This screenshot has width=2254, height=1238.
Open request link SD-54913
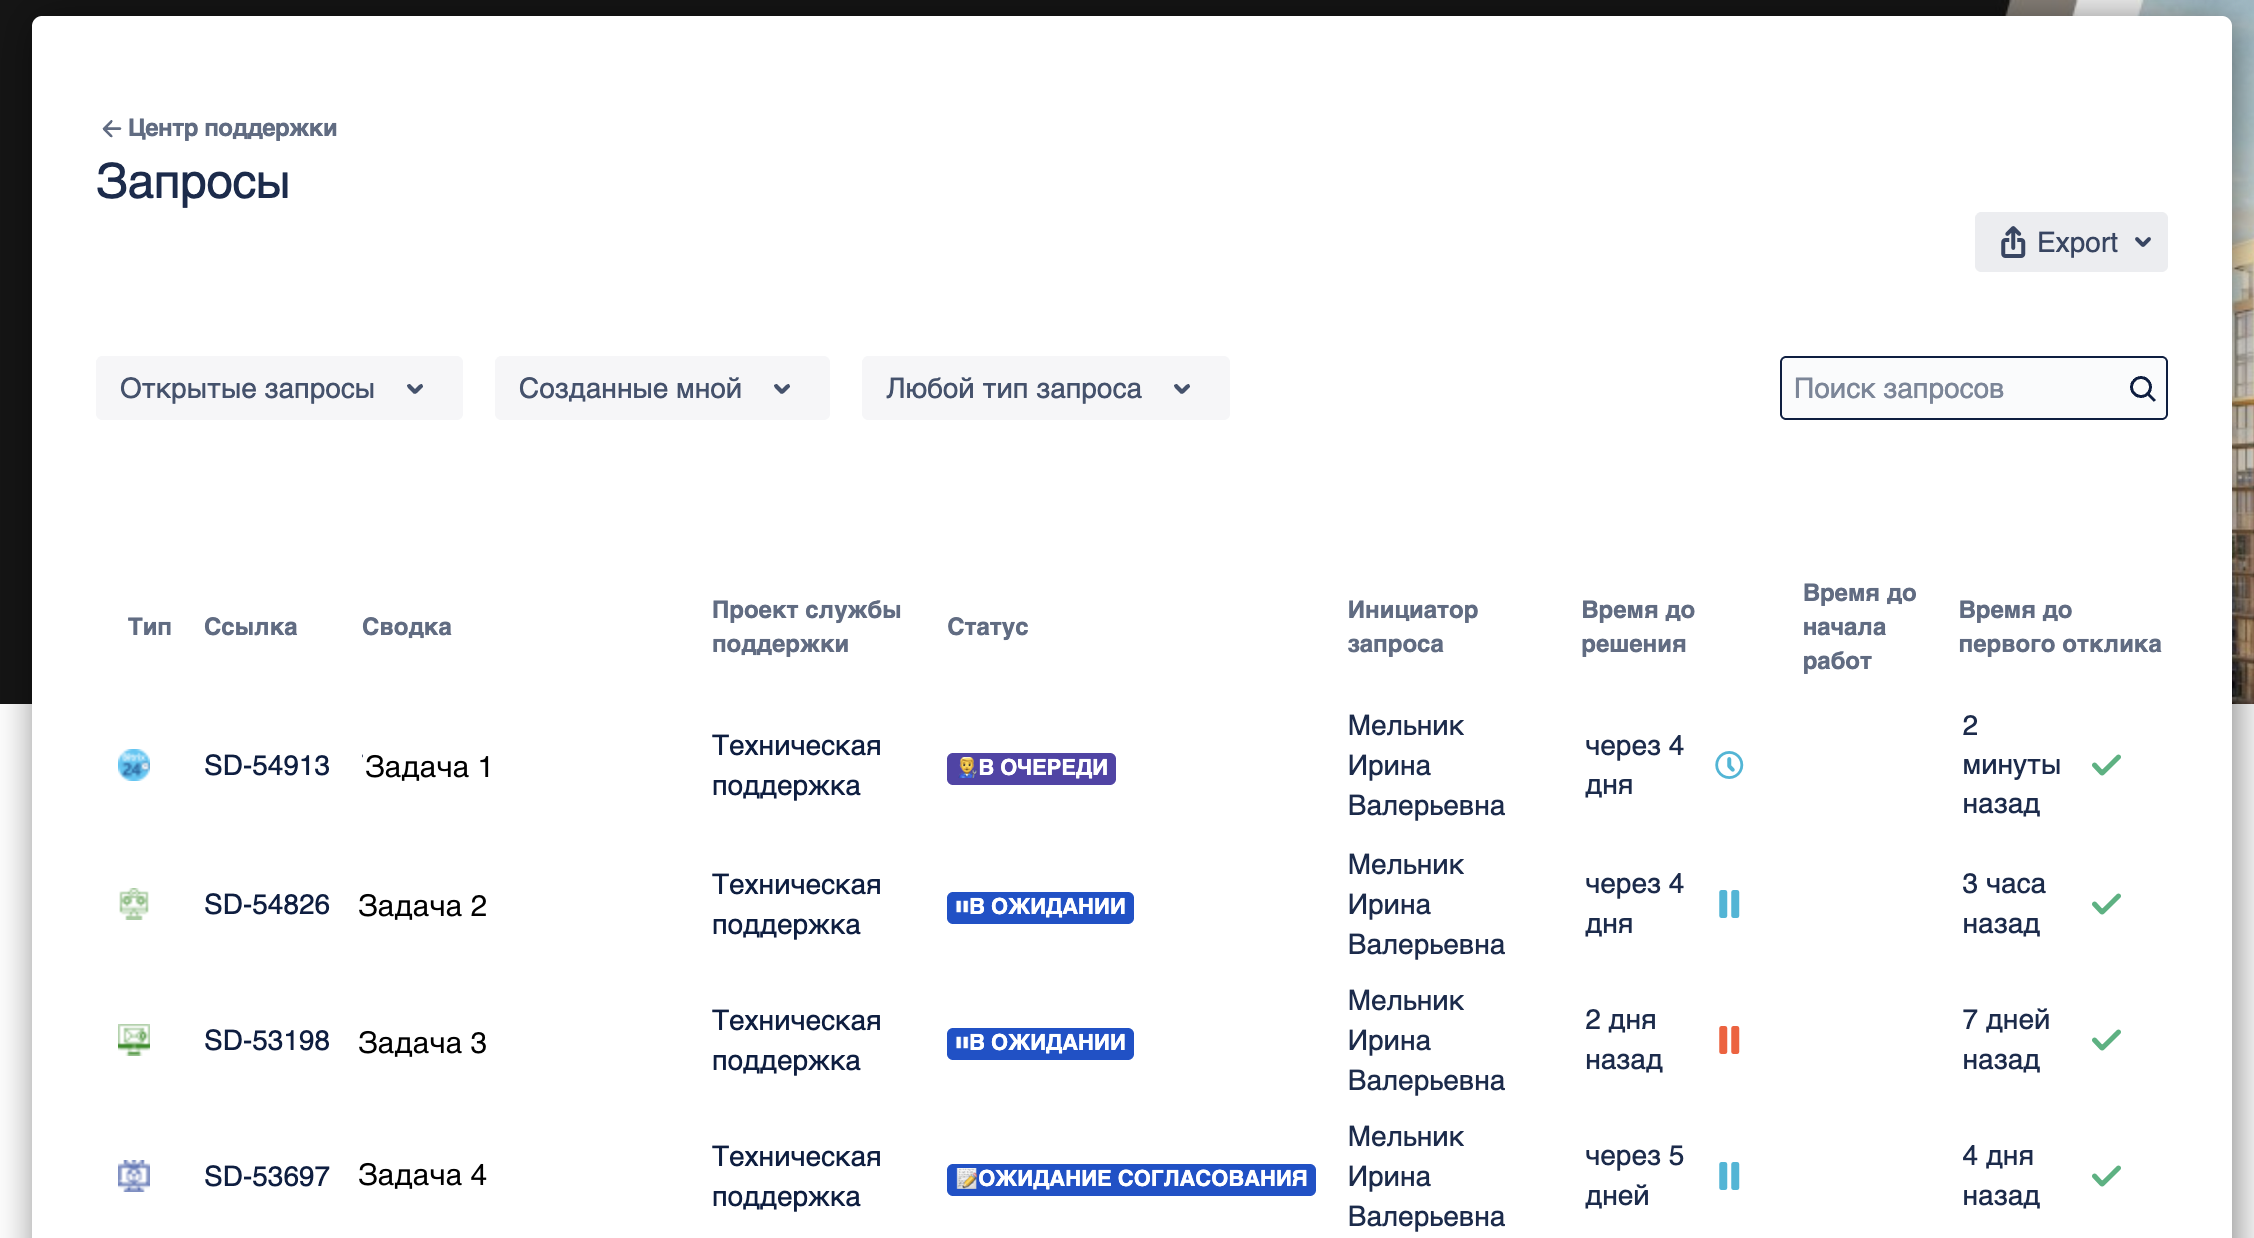(266, 766)
